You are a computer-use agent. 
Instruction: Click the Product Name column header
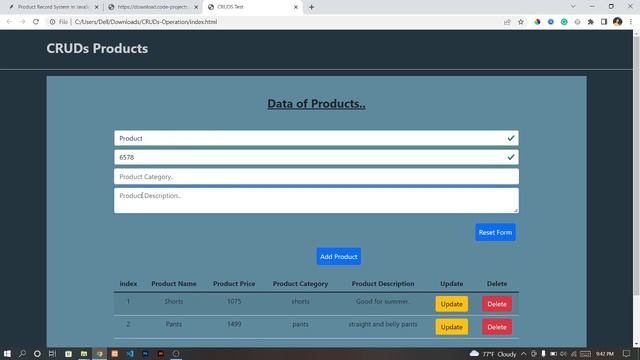(x=174, y=284)
